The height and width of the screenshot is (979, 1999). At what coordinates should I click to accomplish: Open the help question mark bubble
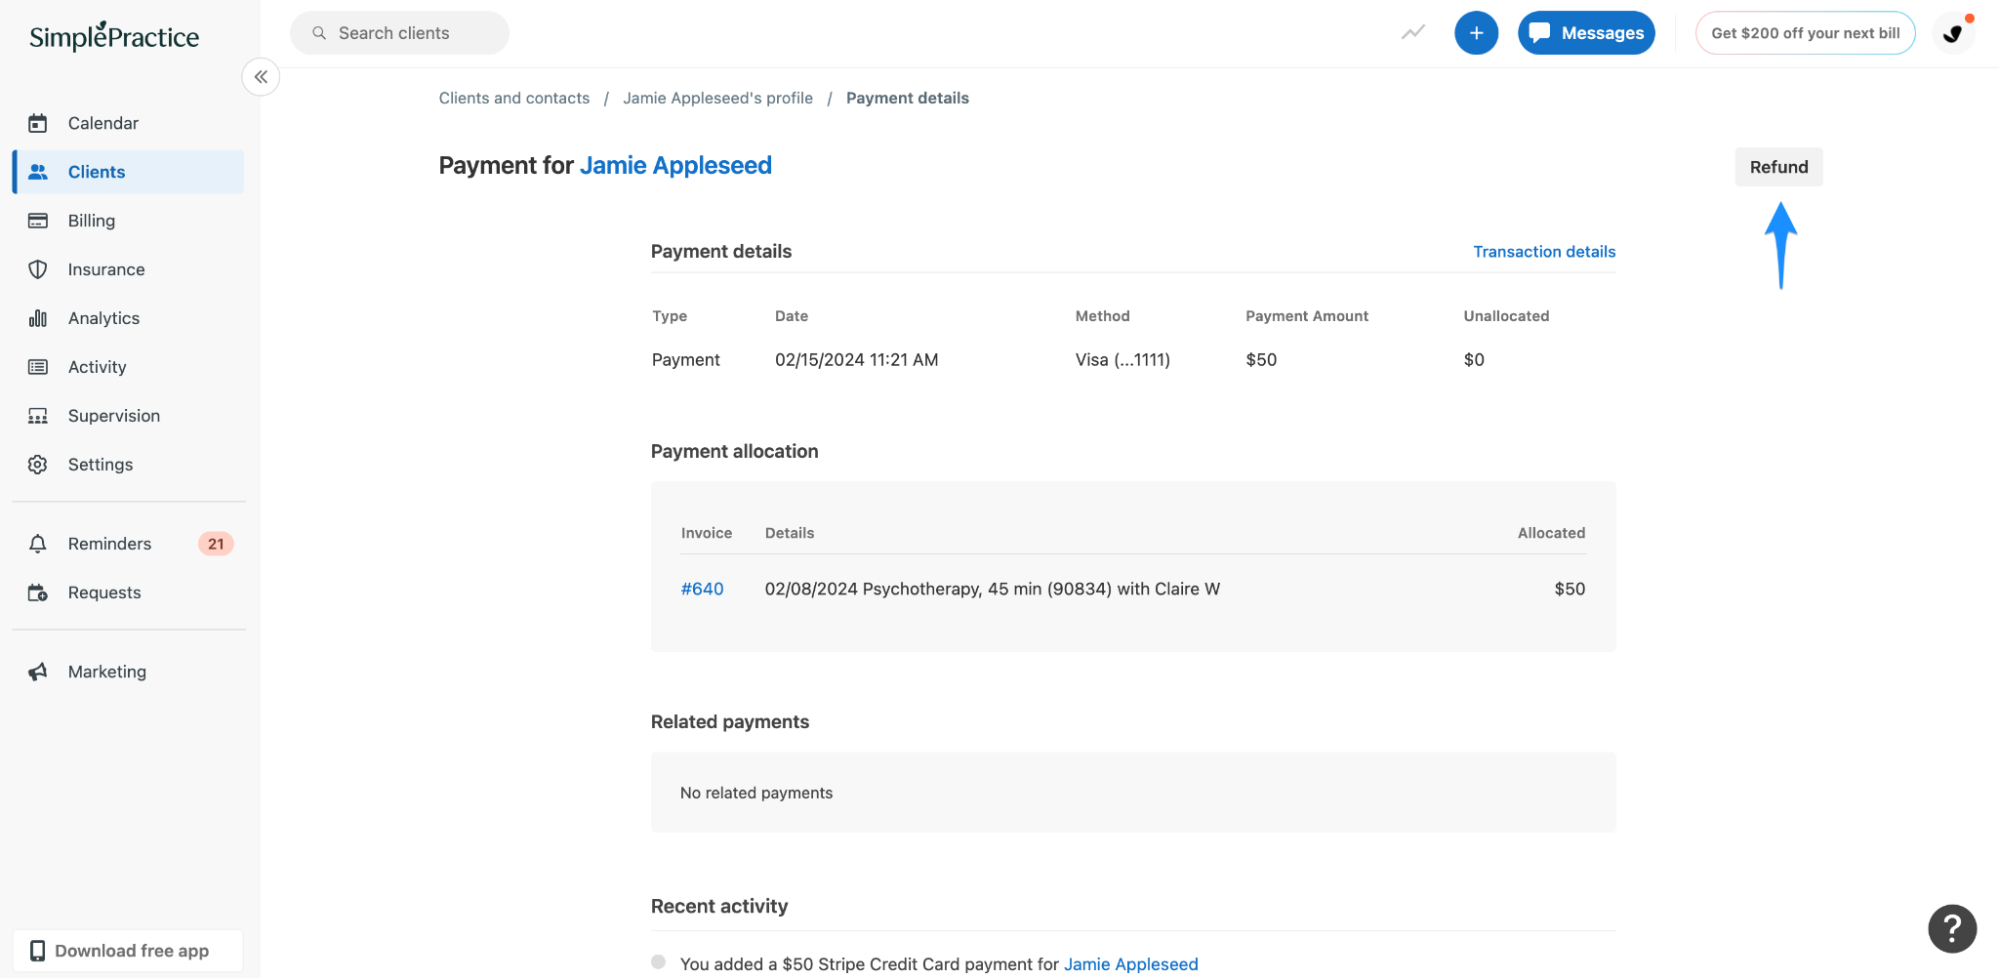pyautogui.click(x=1951, y=929)
